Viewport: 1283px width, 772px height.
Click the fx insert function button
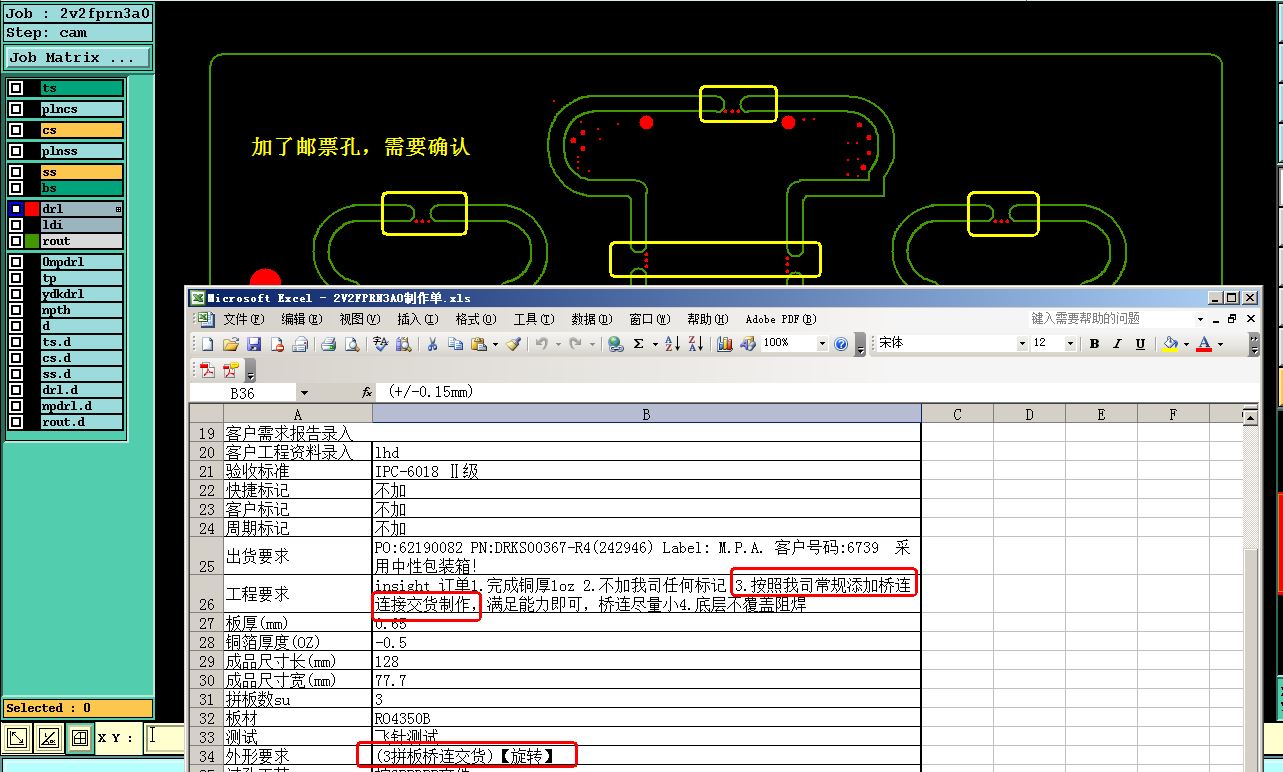coord(367,392)
